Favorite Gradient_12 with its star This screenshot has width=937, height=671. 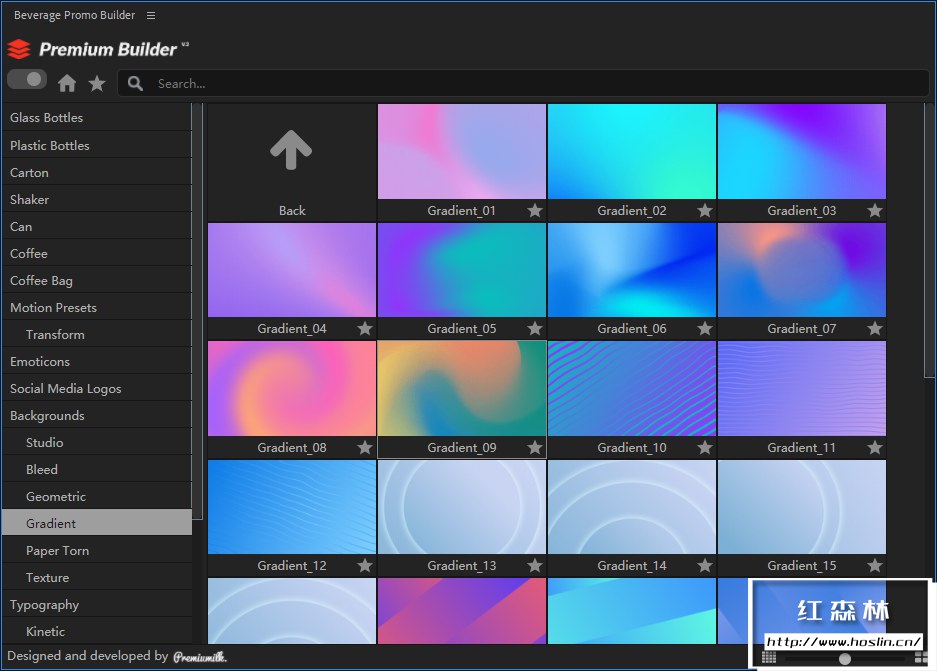coord(365,565)
